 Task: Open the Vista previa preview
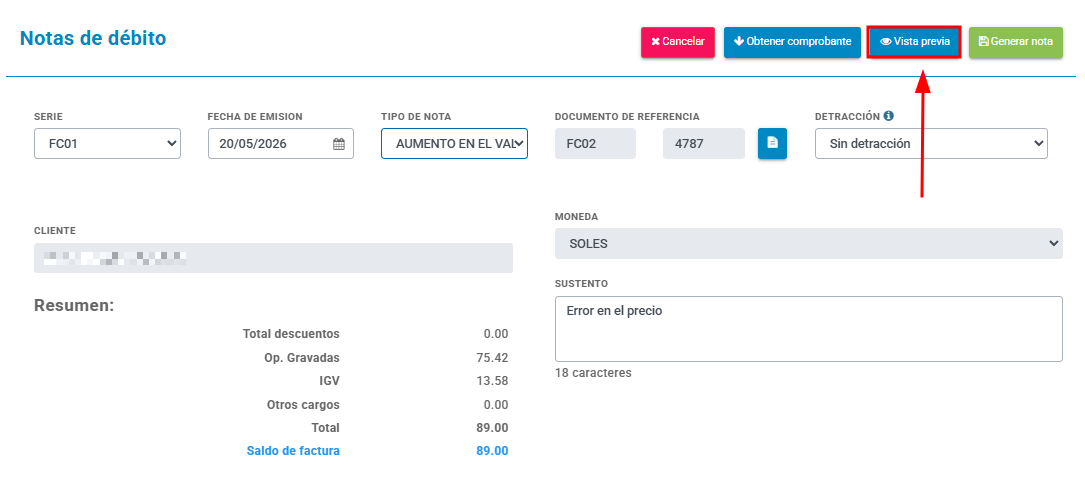click(914, 42)
